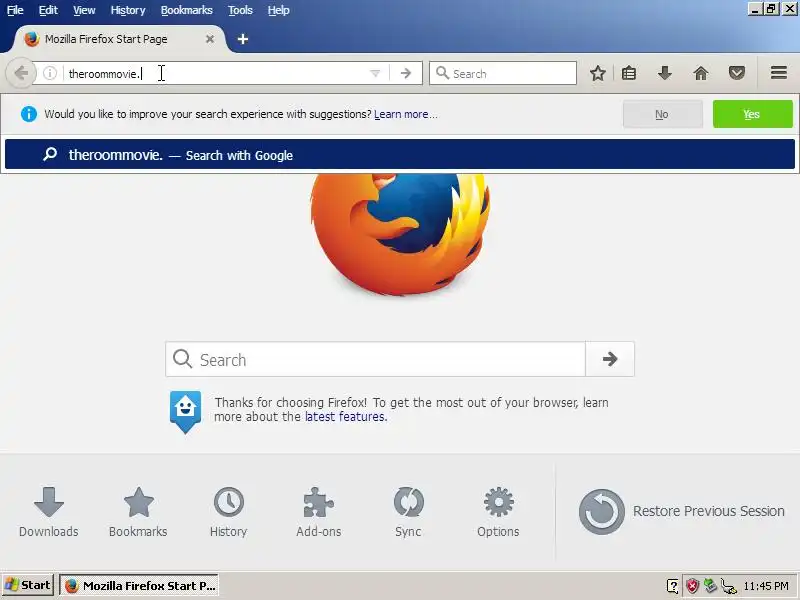Open the Tools menu
The image size is (800, 600).
[x=240, y=10]
